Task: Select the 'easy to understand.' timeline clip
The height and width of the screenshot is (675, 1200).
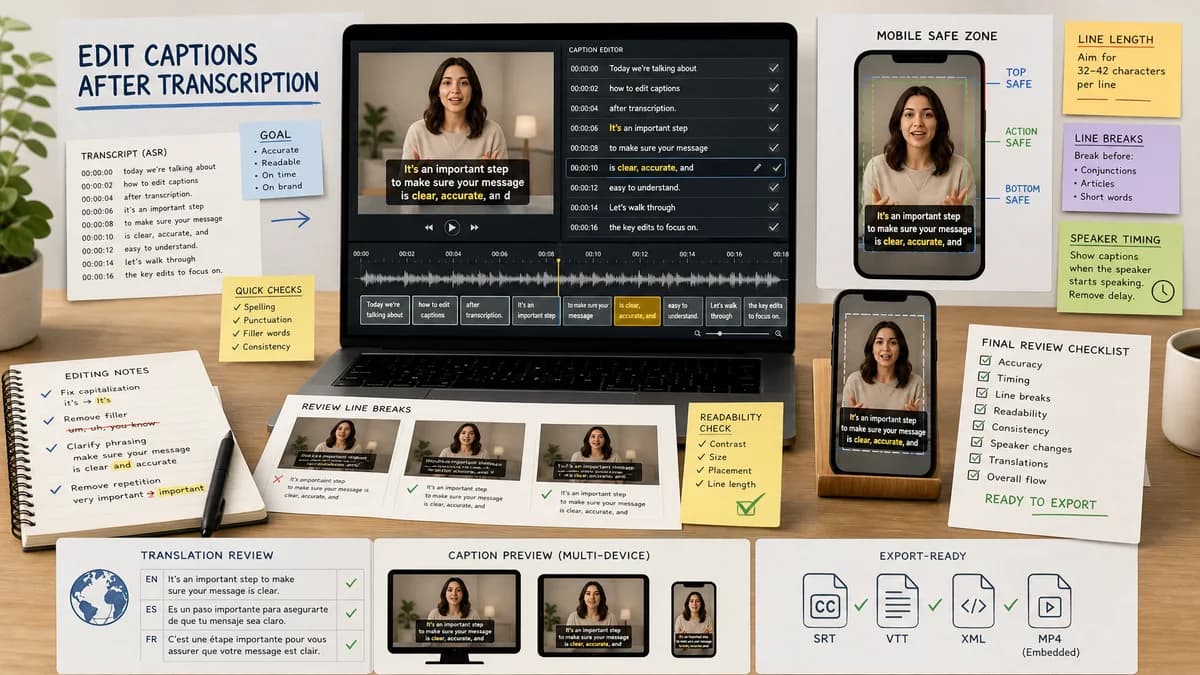Action: pos(683,310)
